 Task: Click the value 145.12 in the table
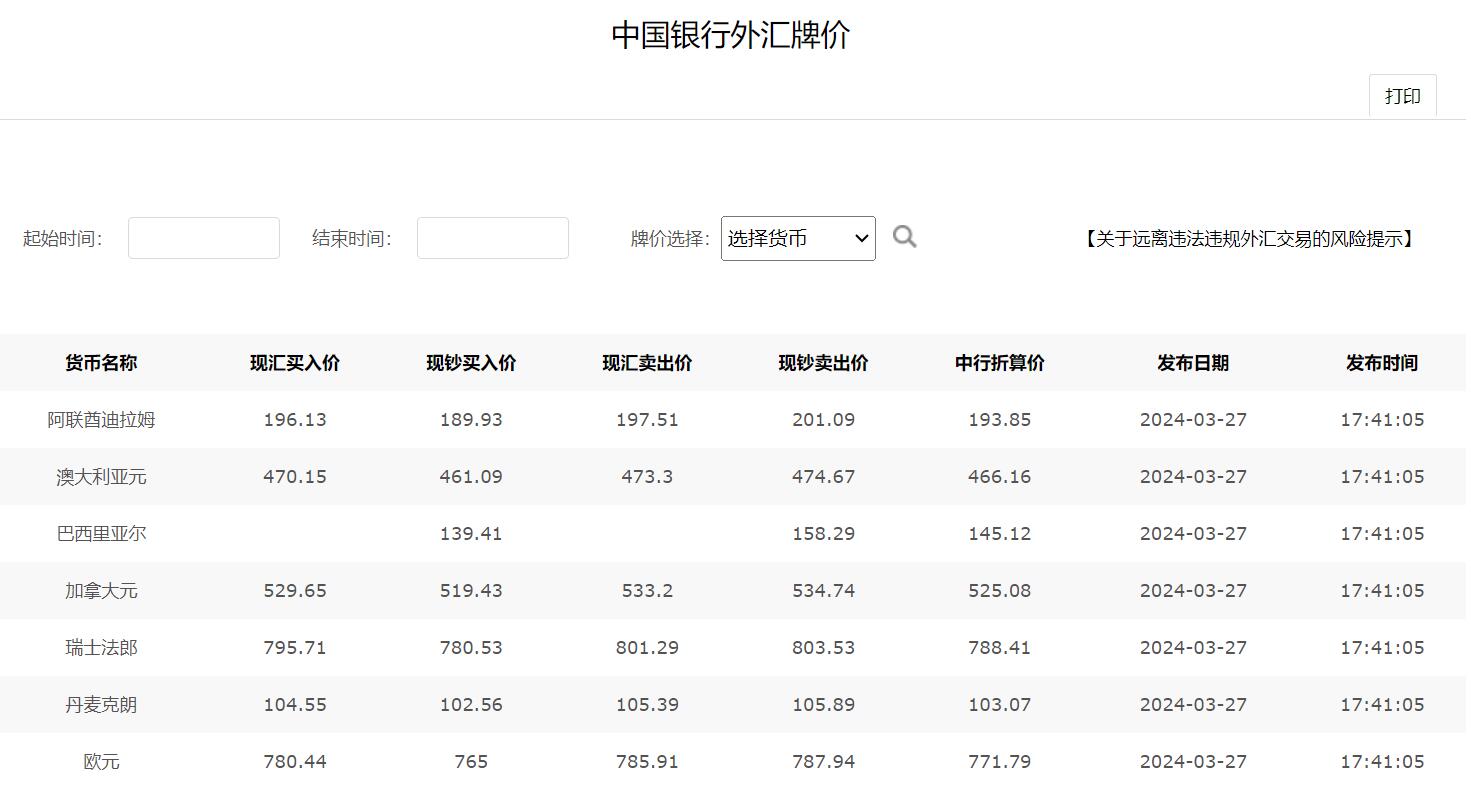click(x=1000, y=534)
